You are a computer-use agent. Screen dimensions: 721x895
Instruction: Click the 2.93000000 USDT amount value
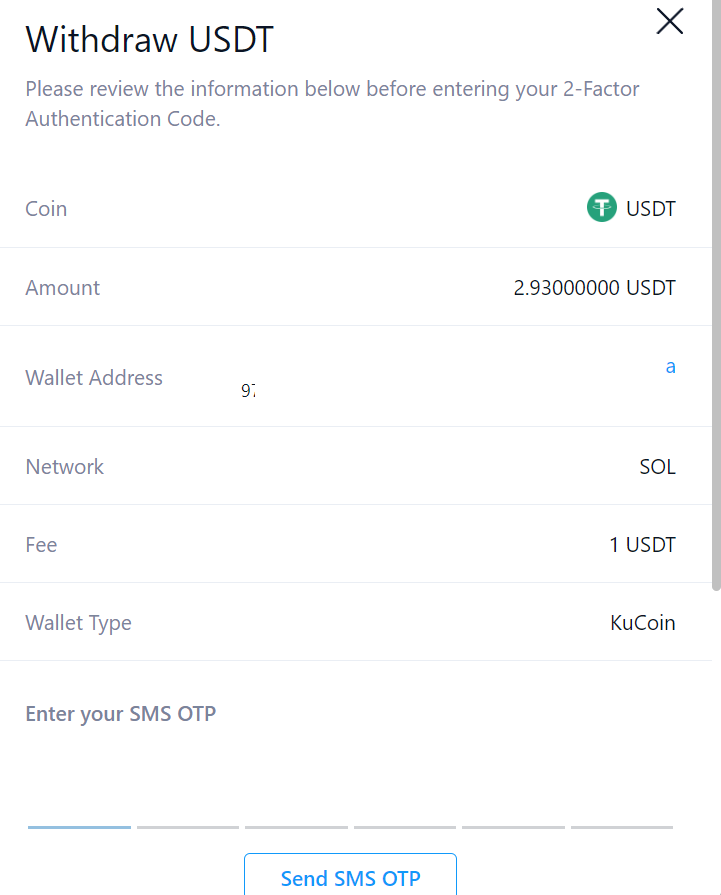[x=594, y=288]
